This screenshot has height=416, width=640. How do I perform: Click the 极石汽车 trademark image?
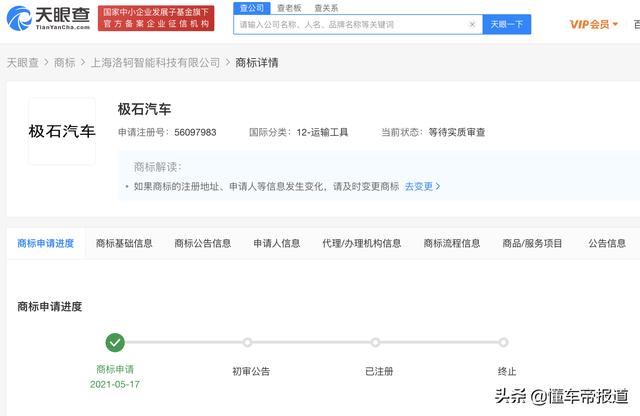(62, 131)
